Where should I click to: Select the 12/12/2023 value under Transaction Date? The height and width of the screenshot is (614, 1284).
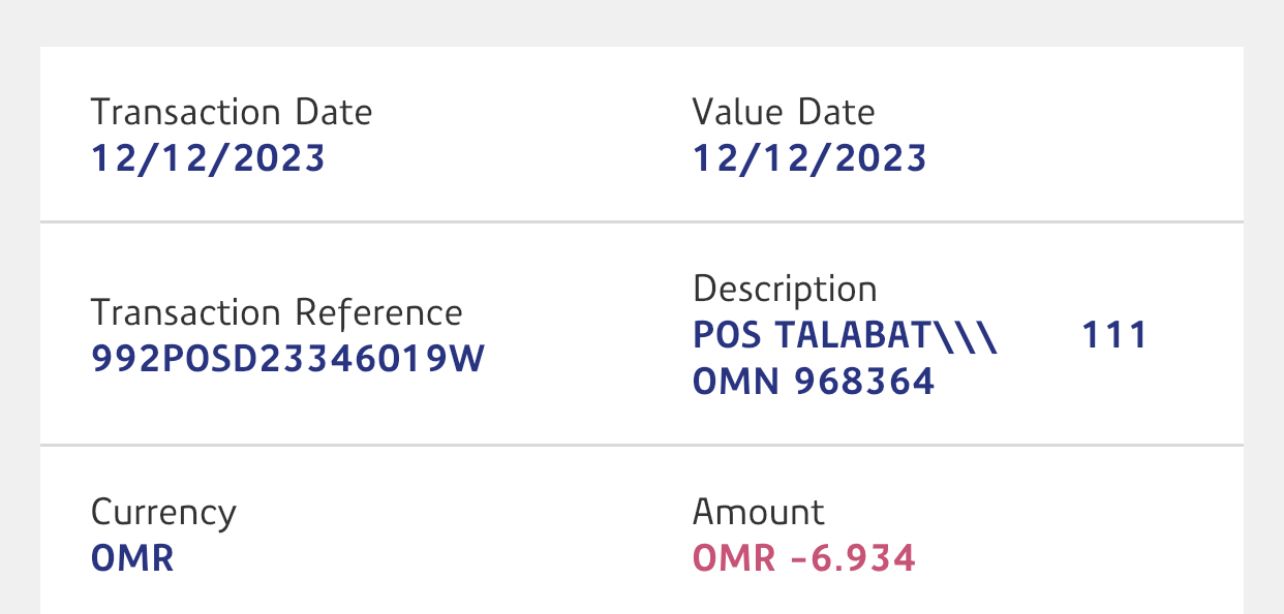tap(208, 159)
